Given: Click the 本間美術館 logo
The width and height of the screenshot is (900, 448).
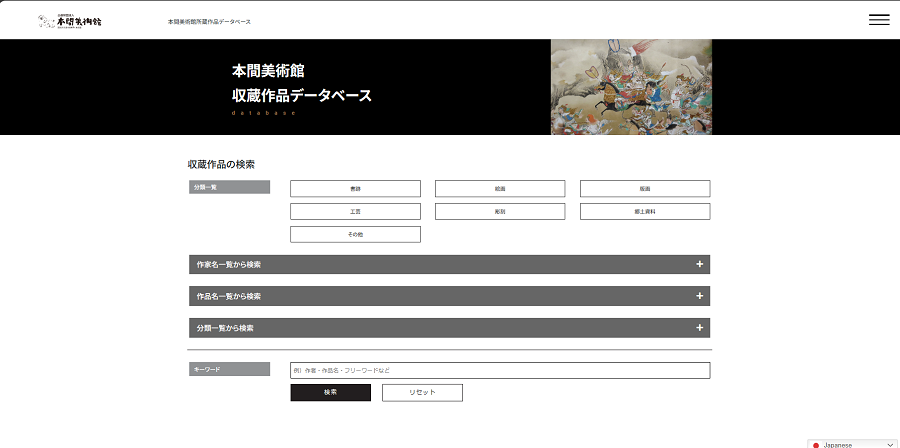Looking at the screenshot, I should [69, 21].
